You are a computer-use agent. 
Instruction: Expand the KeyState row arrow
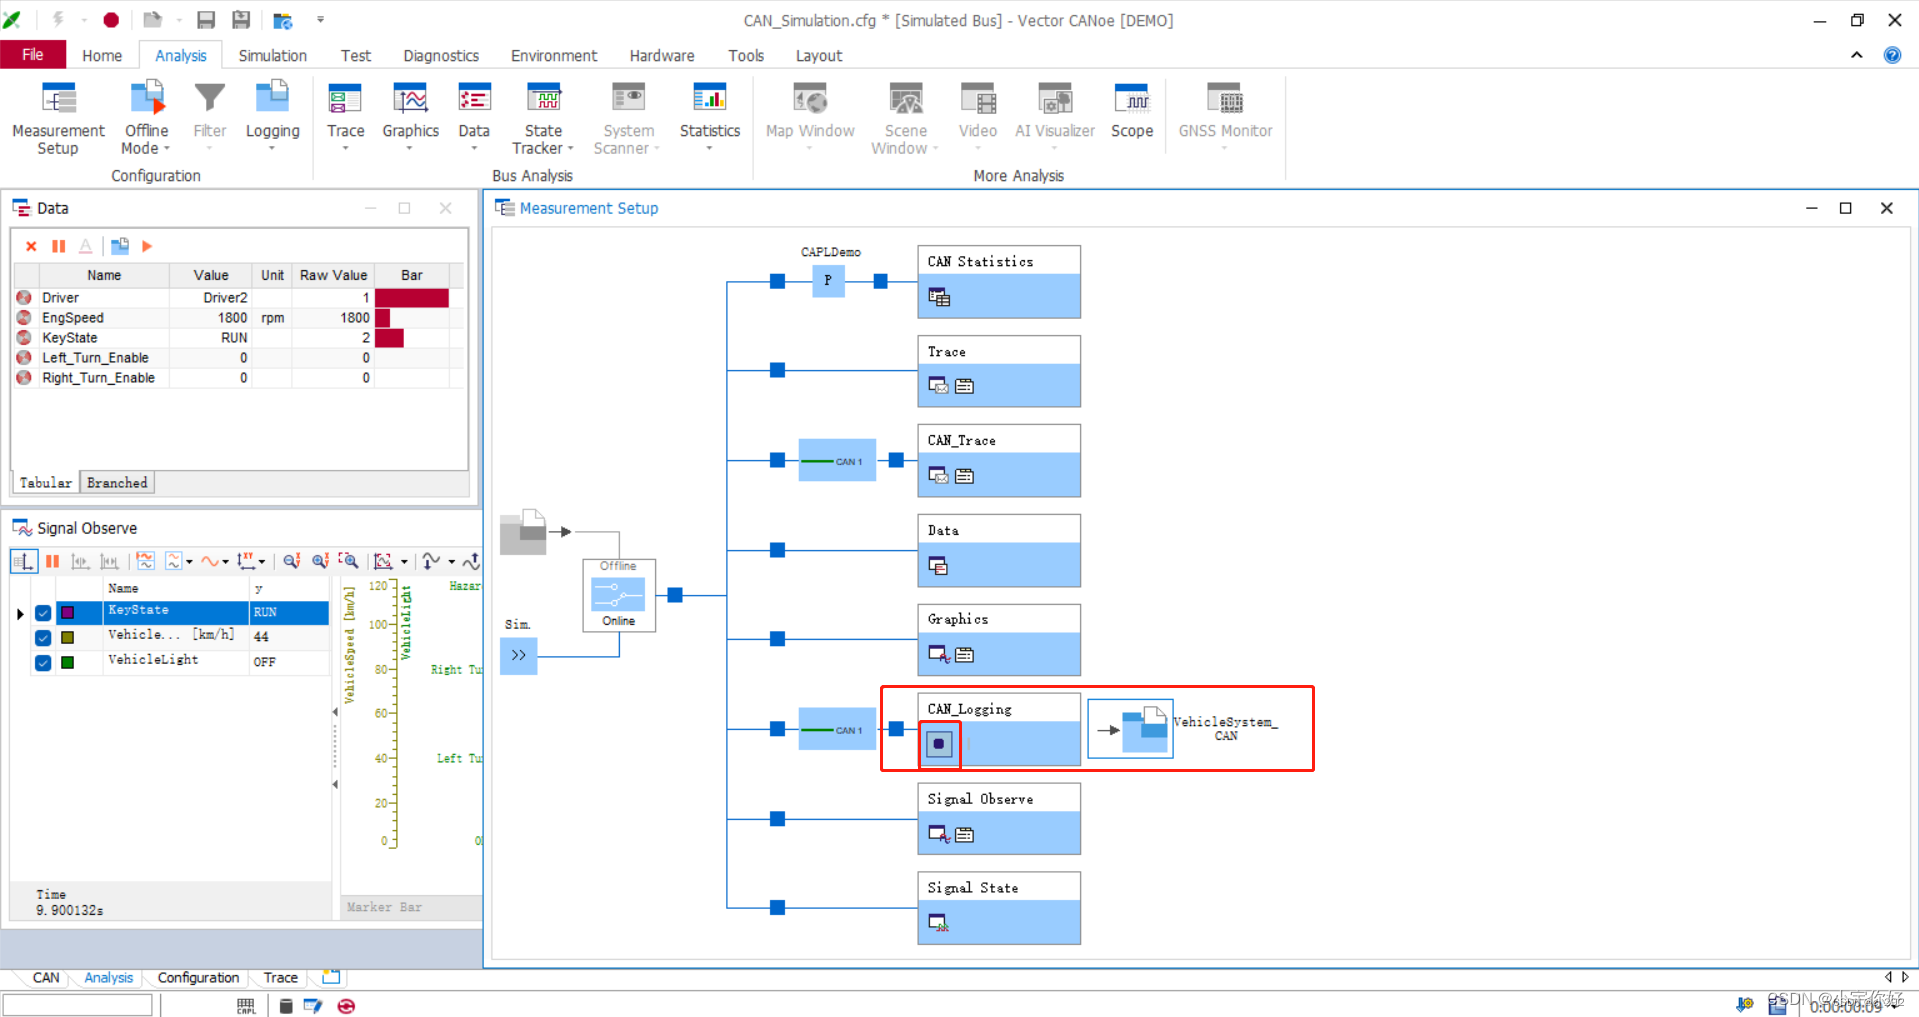point(20,613)
